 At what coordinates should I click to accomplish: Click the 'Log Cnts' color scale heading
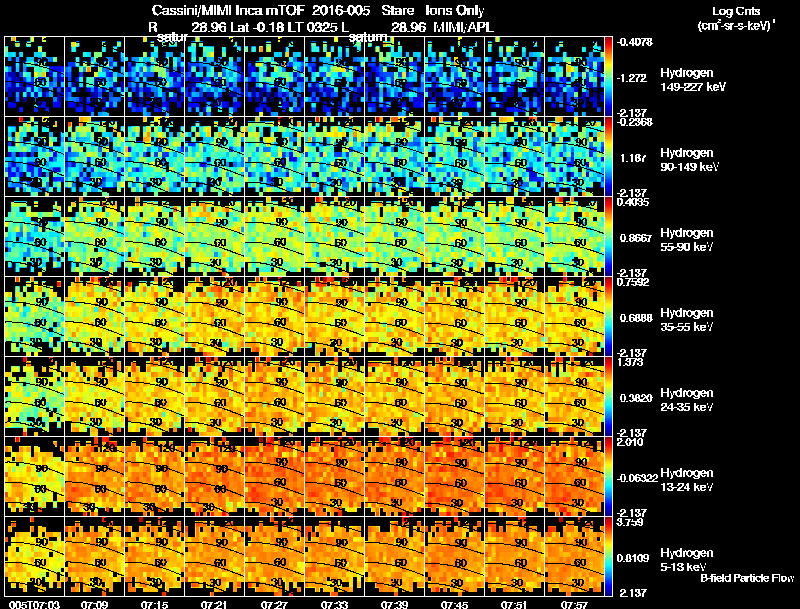(x=736, y=11)
